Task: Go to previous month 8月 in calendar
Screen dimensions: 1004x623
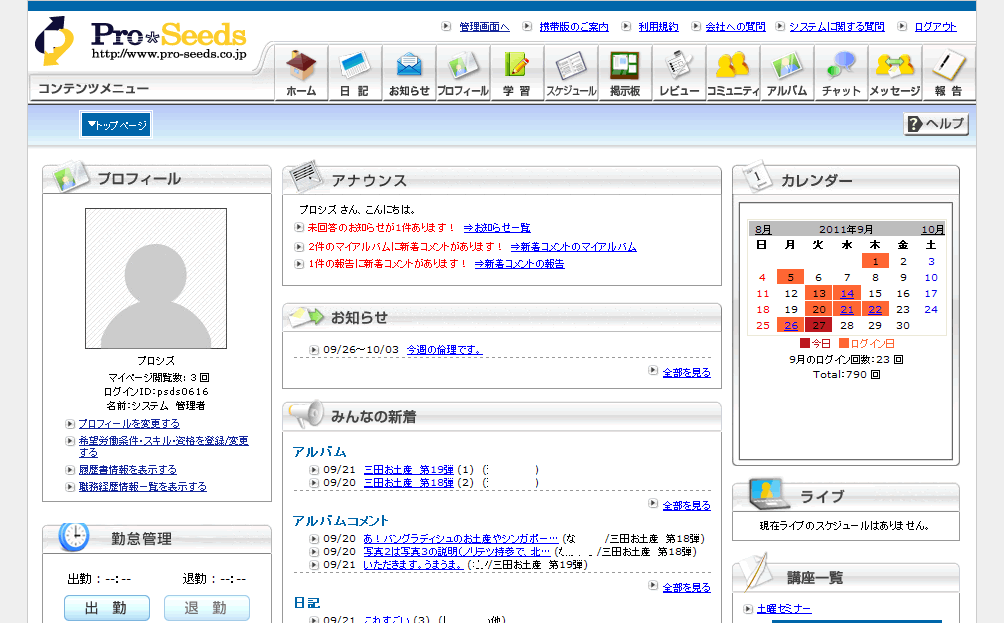Action: pos(763,229)
